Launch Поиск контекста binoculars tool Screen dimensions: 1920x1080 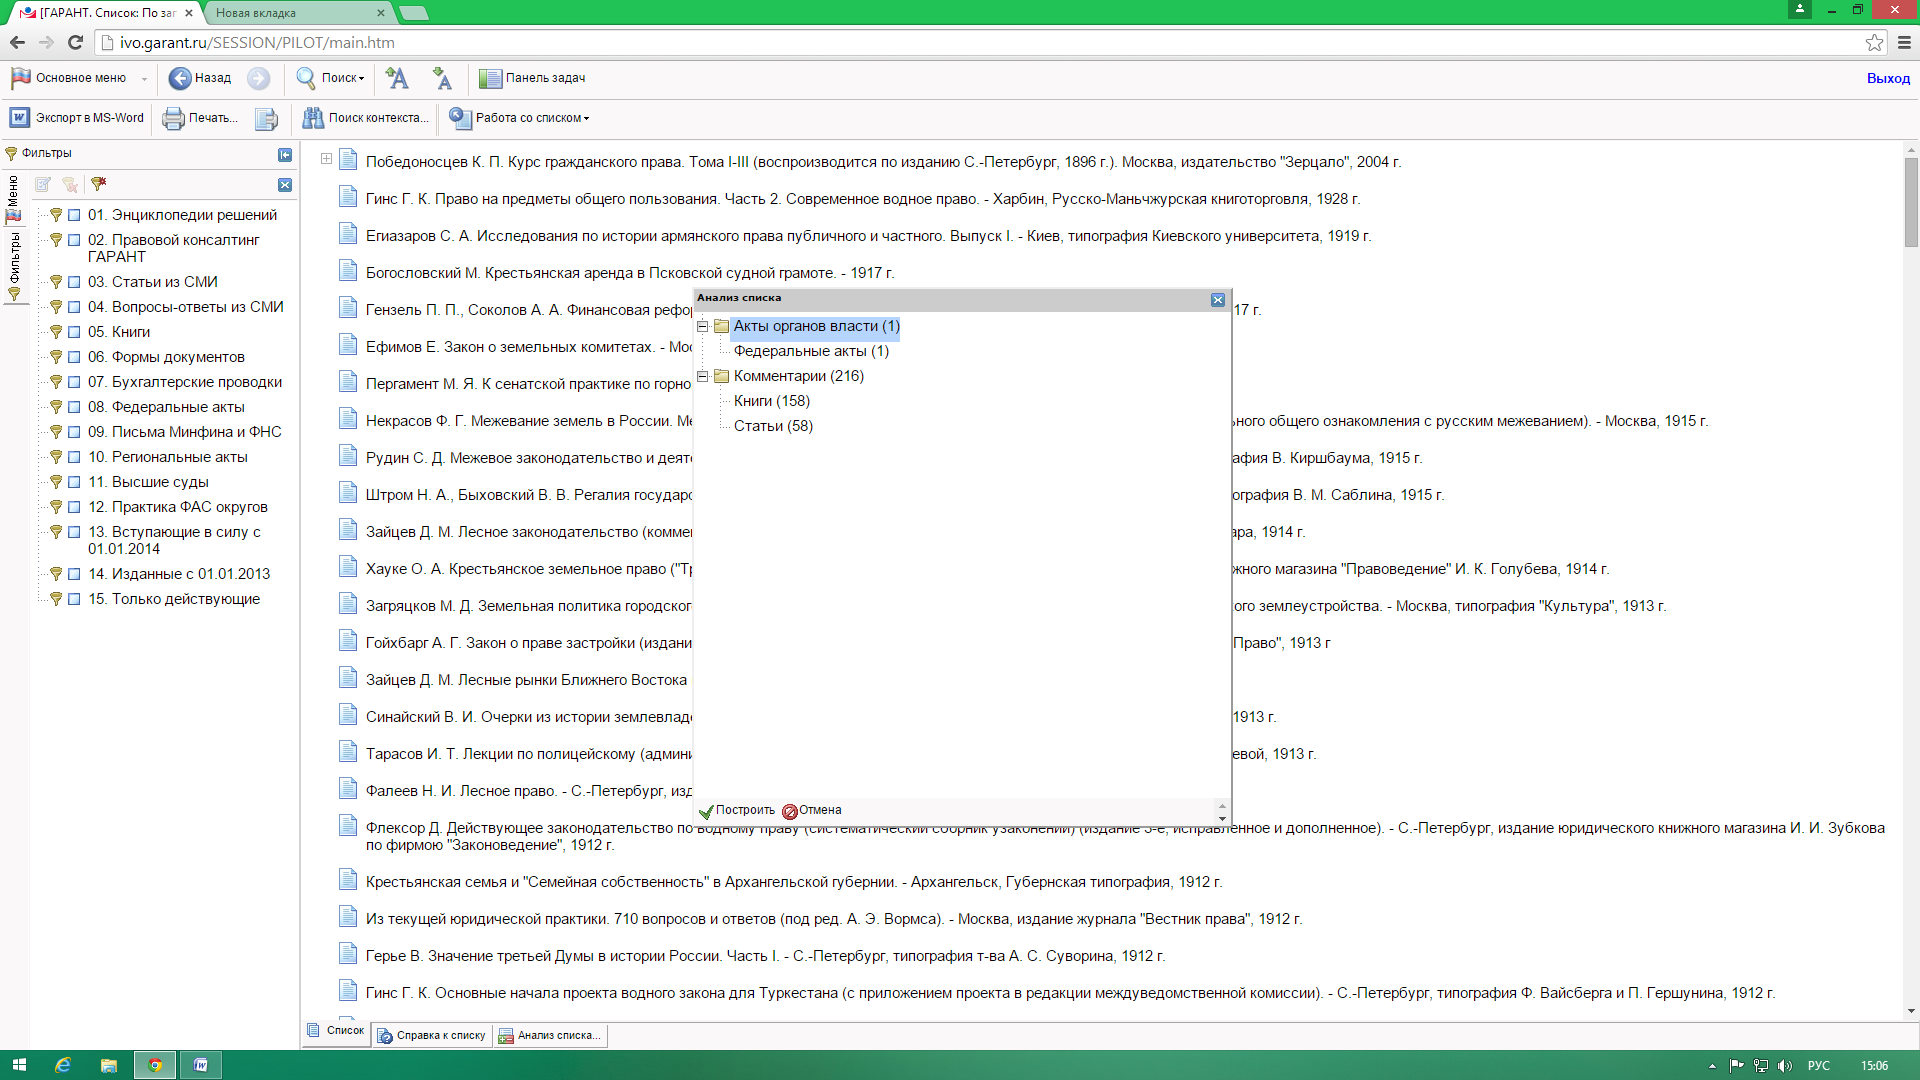point(313,118)
